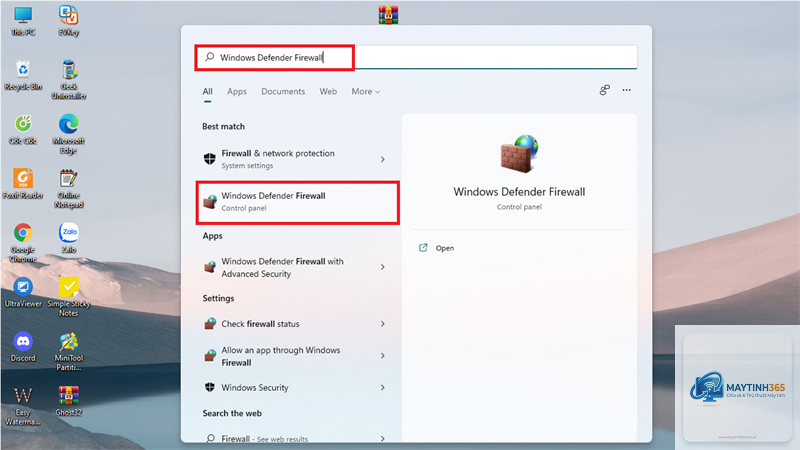Open Windows Defender Firewall with Advanced Security
The width and height of the screenshot is (800, 450).
[297, 267]
